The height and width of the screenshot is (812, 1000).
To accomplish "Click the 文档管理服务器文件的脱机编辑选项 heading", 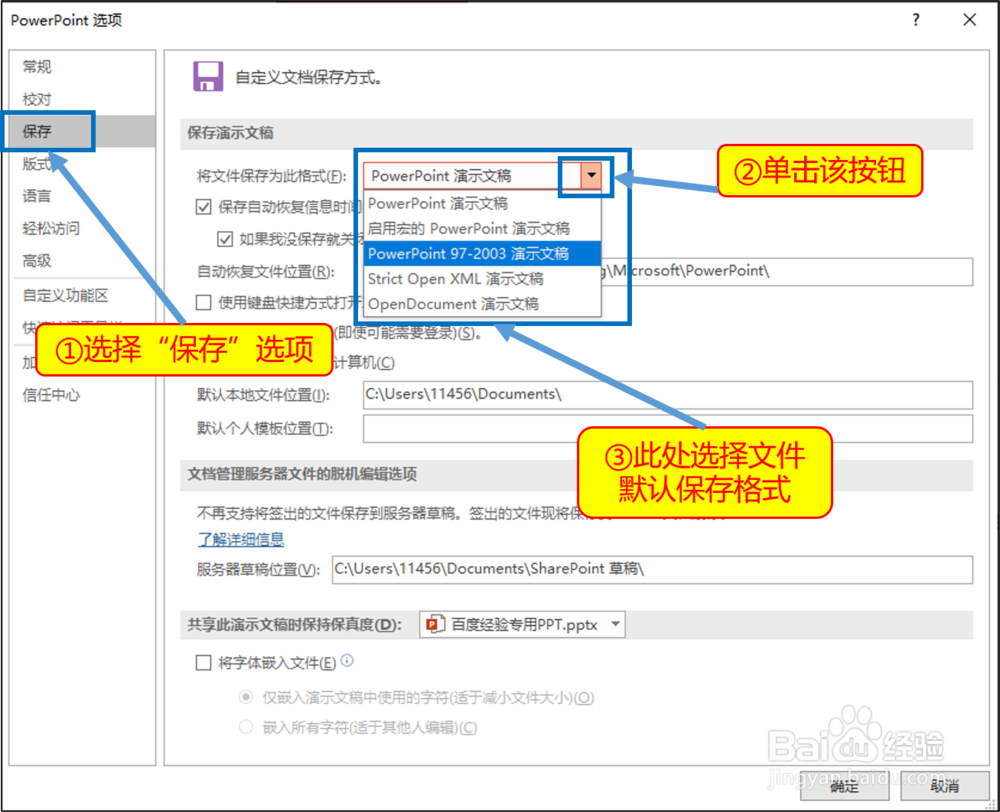I will point(302,474).
